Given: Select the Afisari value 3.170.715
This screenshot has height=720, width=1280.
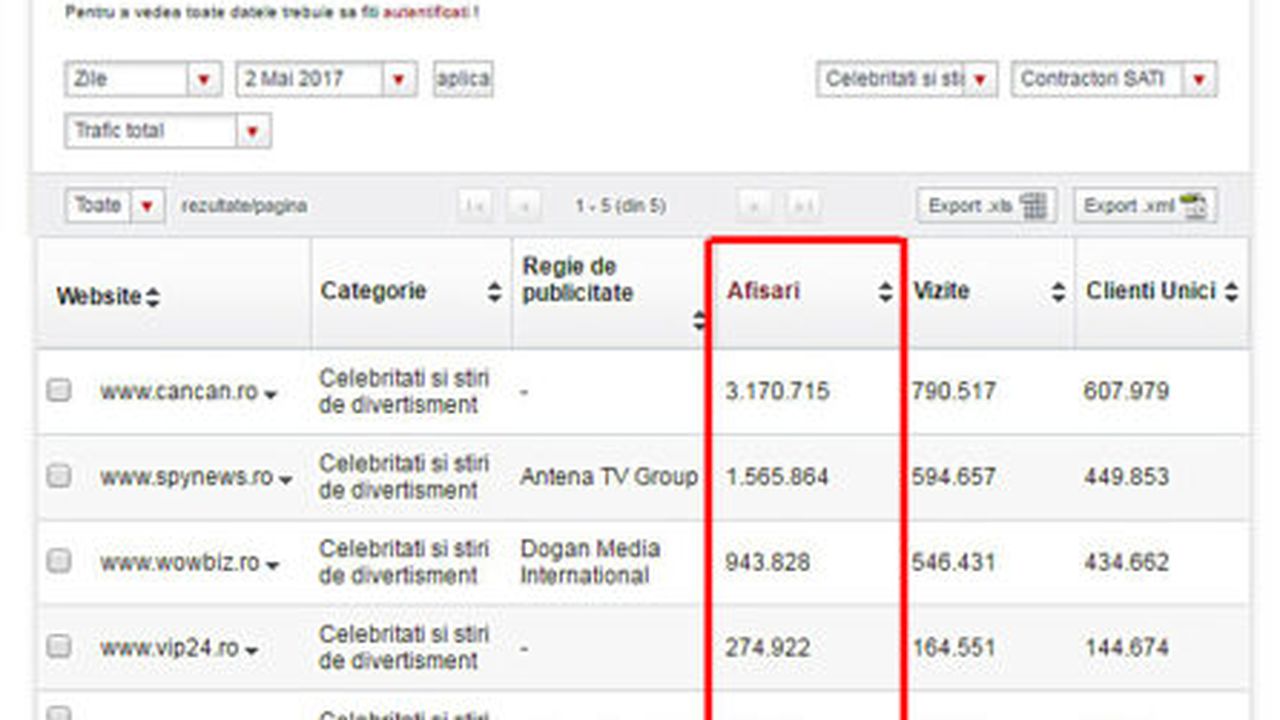Looking at the screenshot, I should tap(777, 391).
